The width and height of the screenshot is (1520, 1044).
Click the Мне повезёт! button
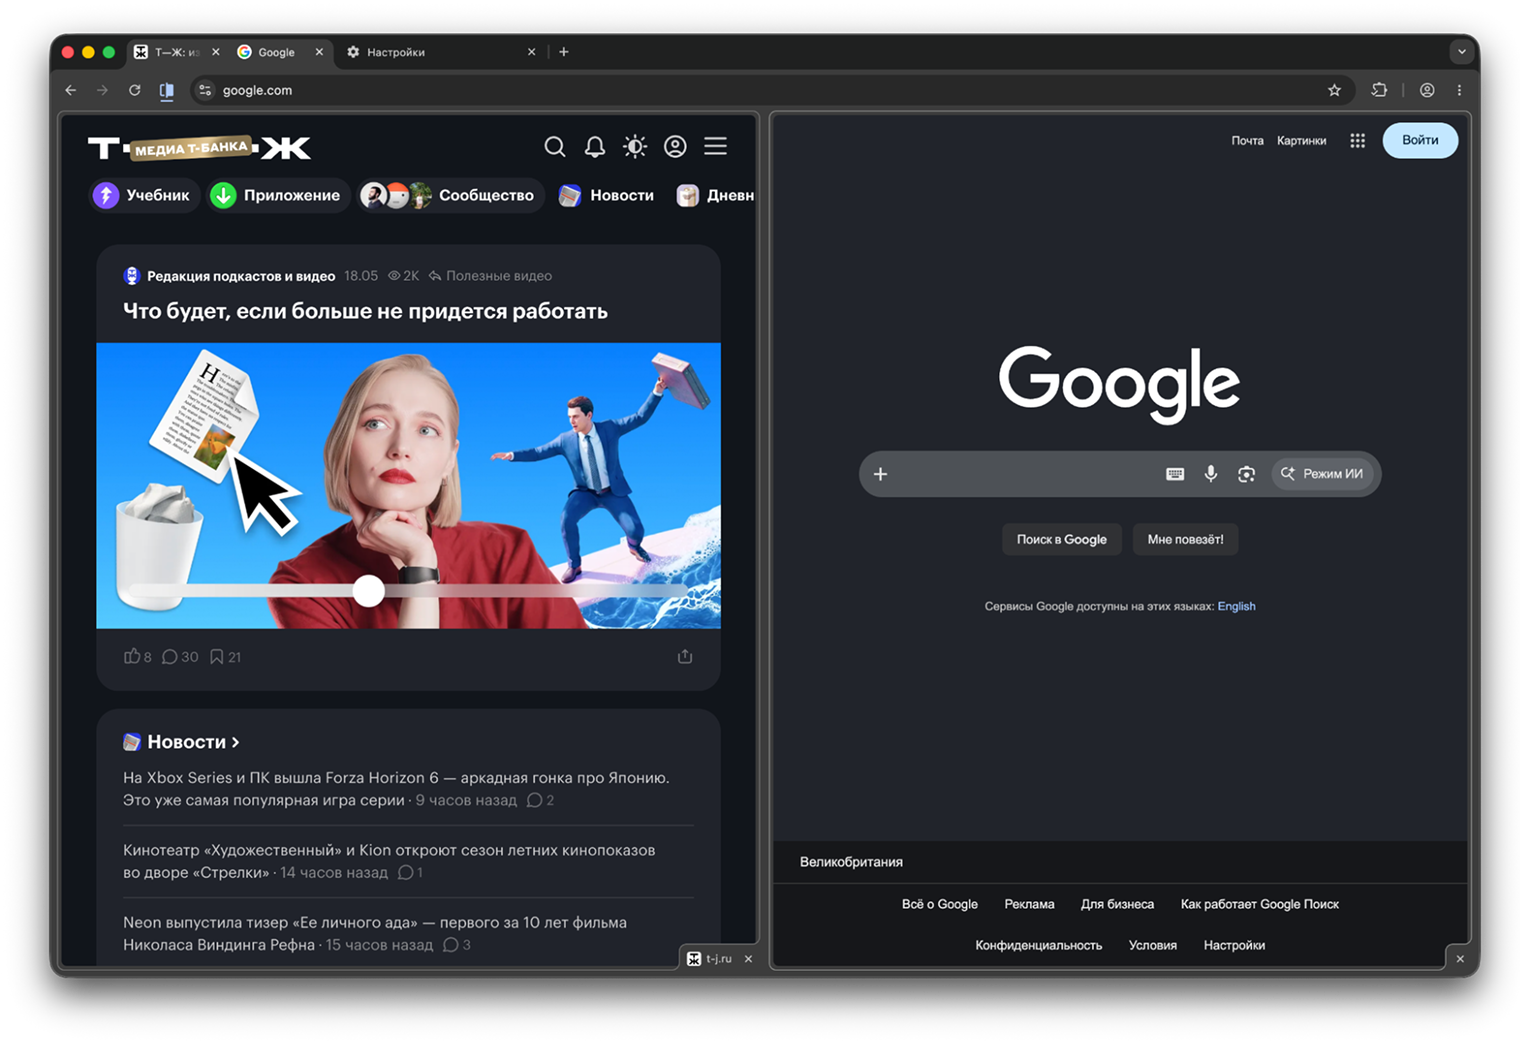pyautogui.click(x=1185, y=539)
